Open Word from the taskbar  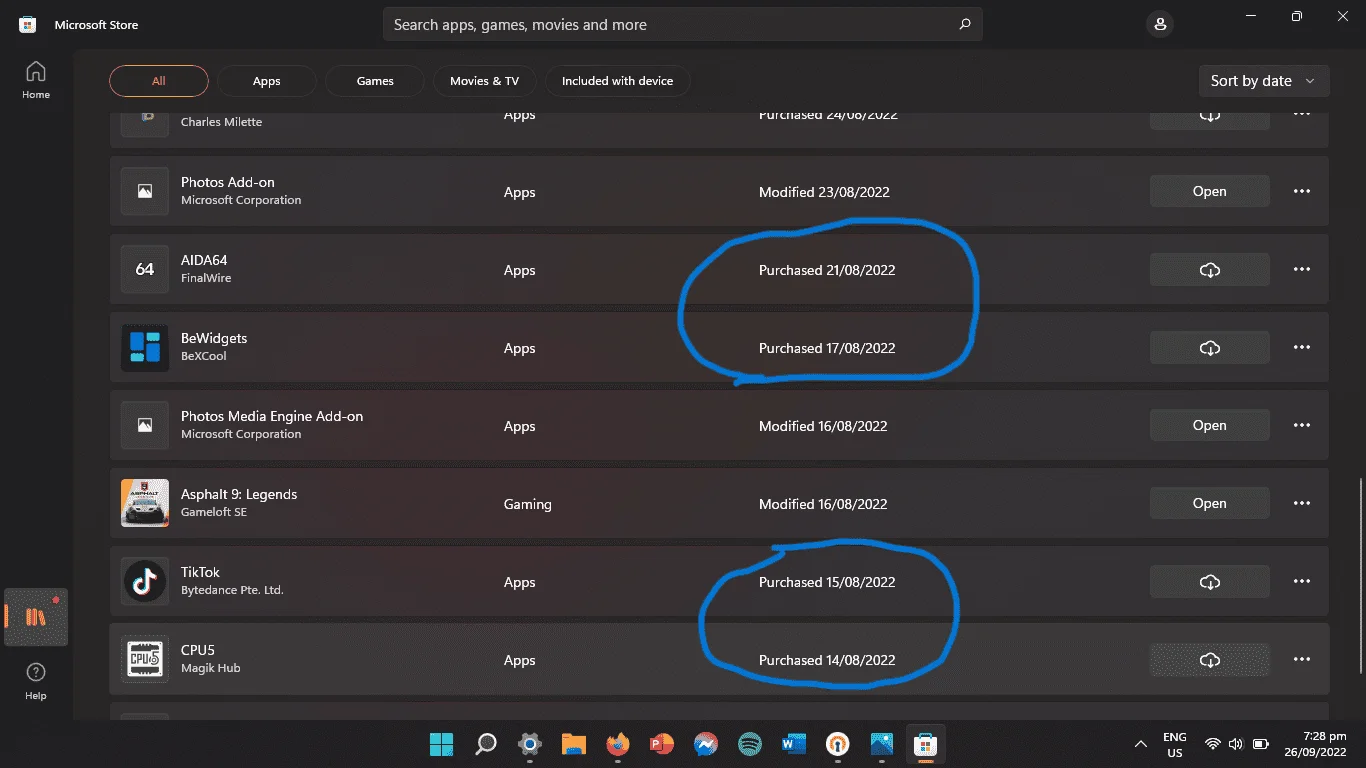793,744
